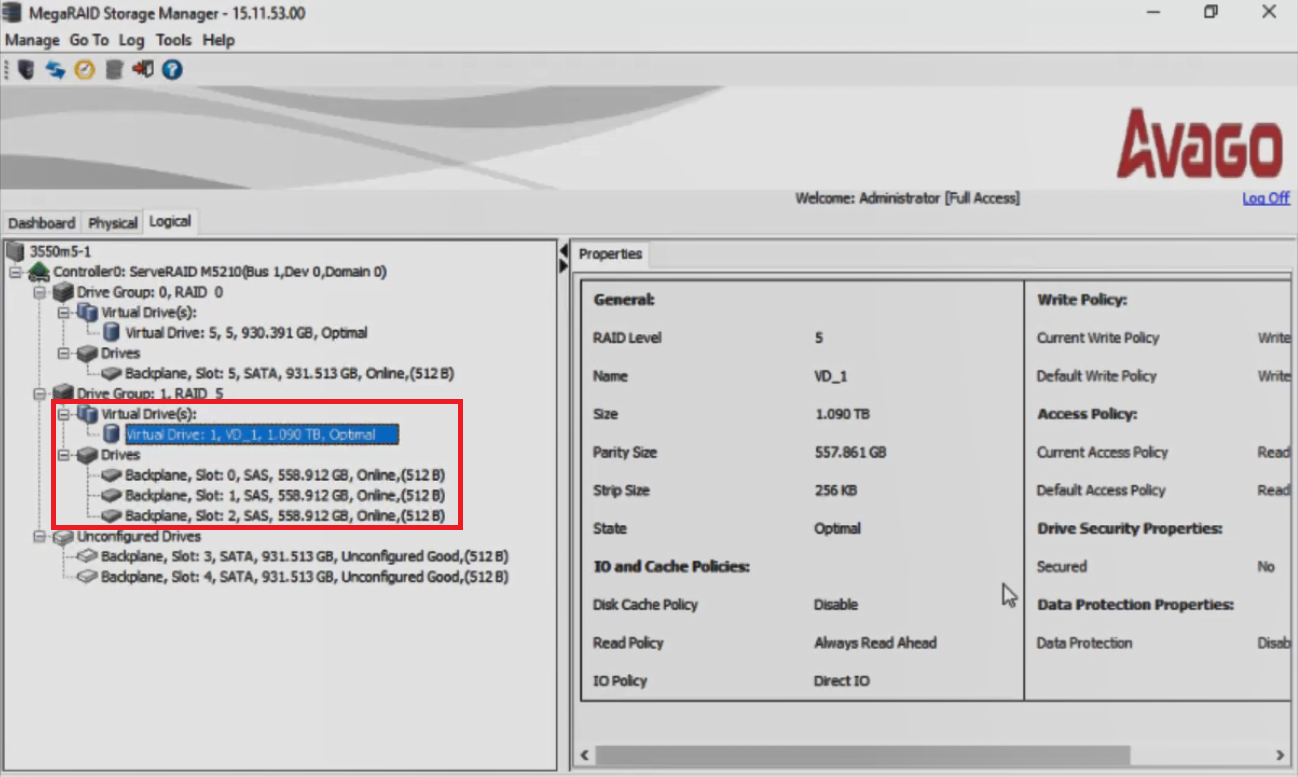This screenshot has width=1298, height=777.
Task: Collapse Virtual Drive(s) under Drive Group 0
Action: pyautogui.click(x=63, y=313)
